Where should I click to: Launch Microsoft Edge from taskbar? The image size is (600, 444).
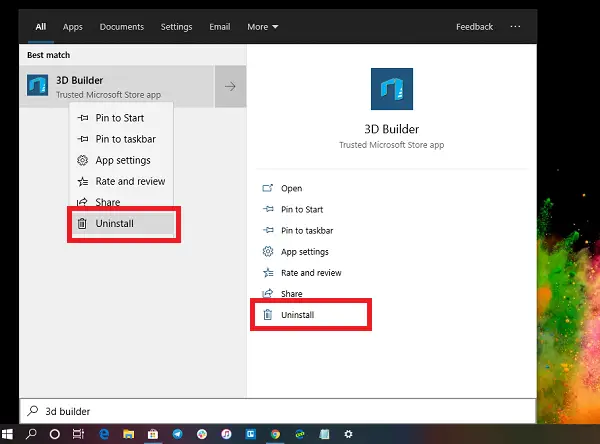(104, 434)
